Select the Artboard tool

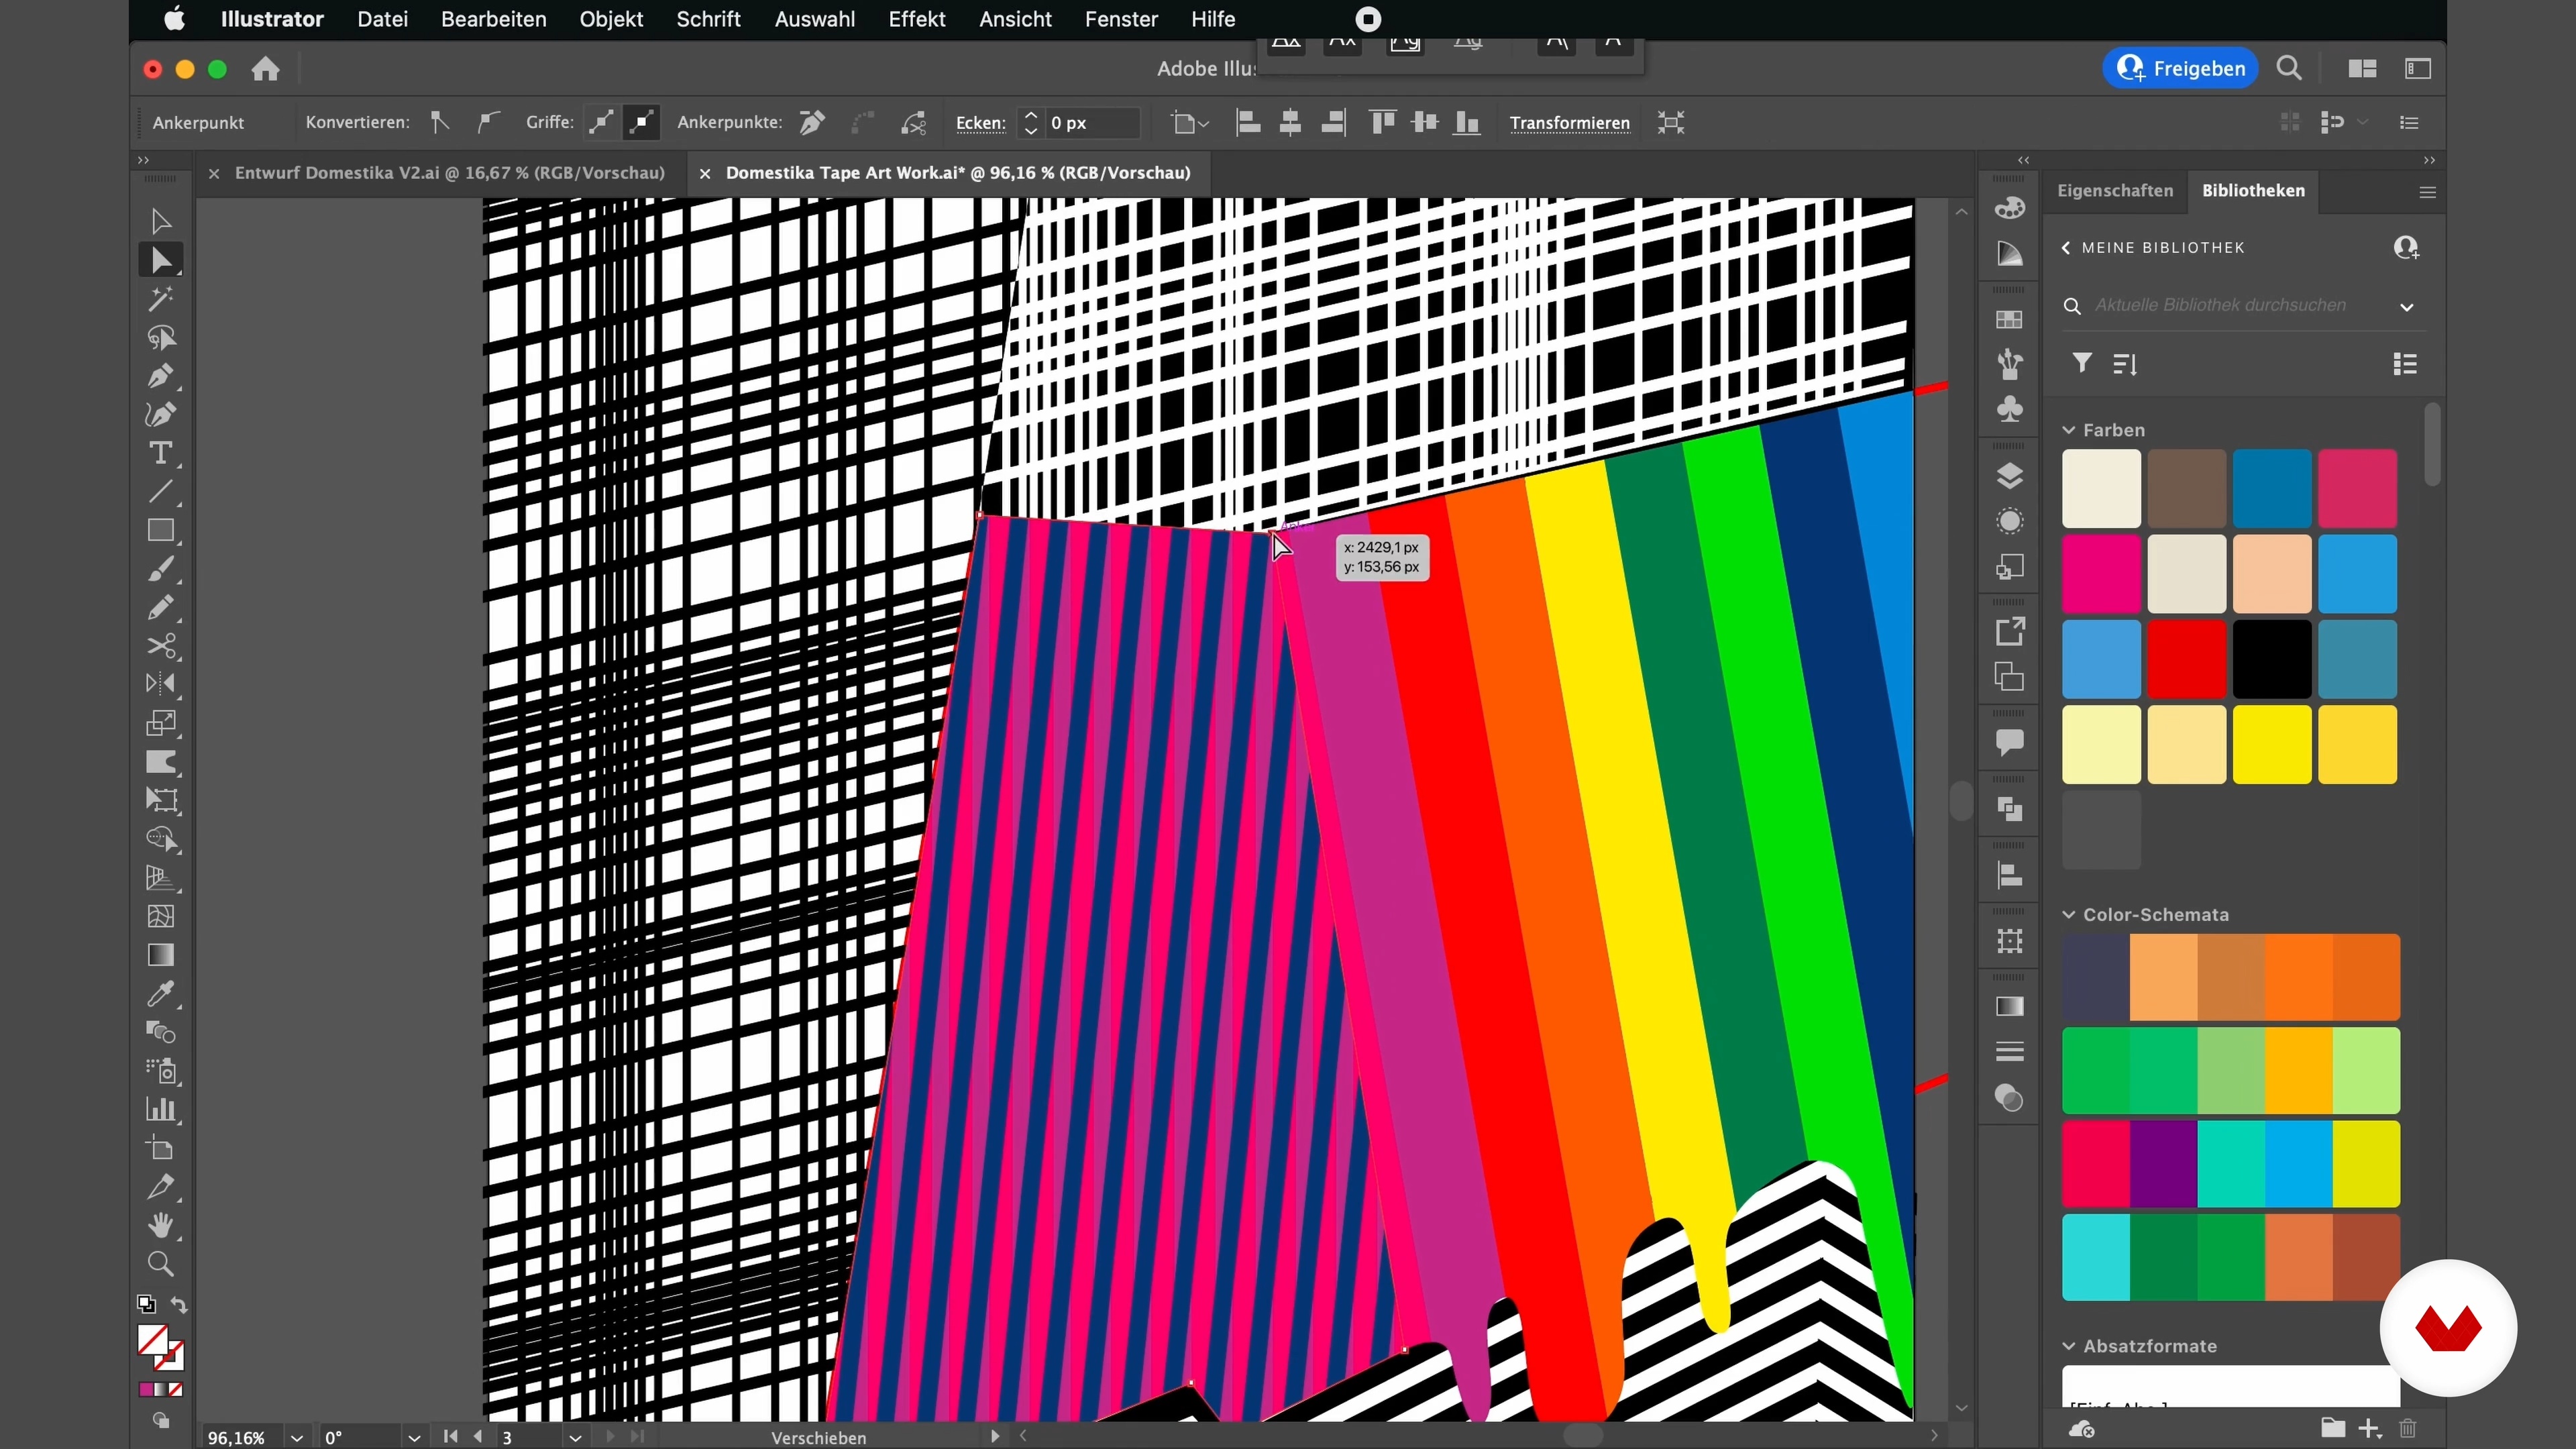click(160, 1148)
